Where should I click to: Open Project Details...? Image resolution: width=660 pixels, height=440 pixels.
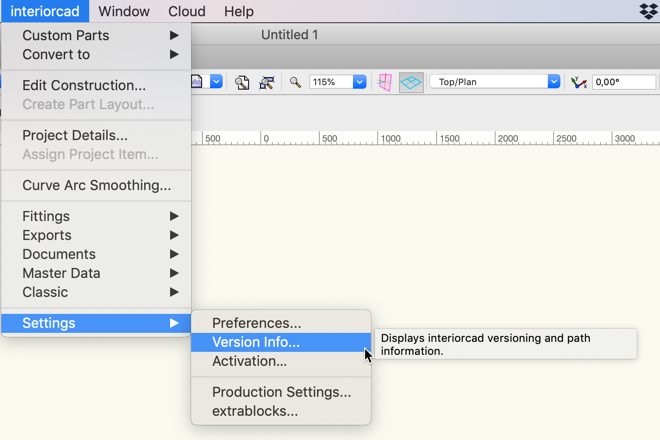click(96, 135)
